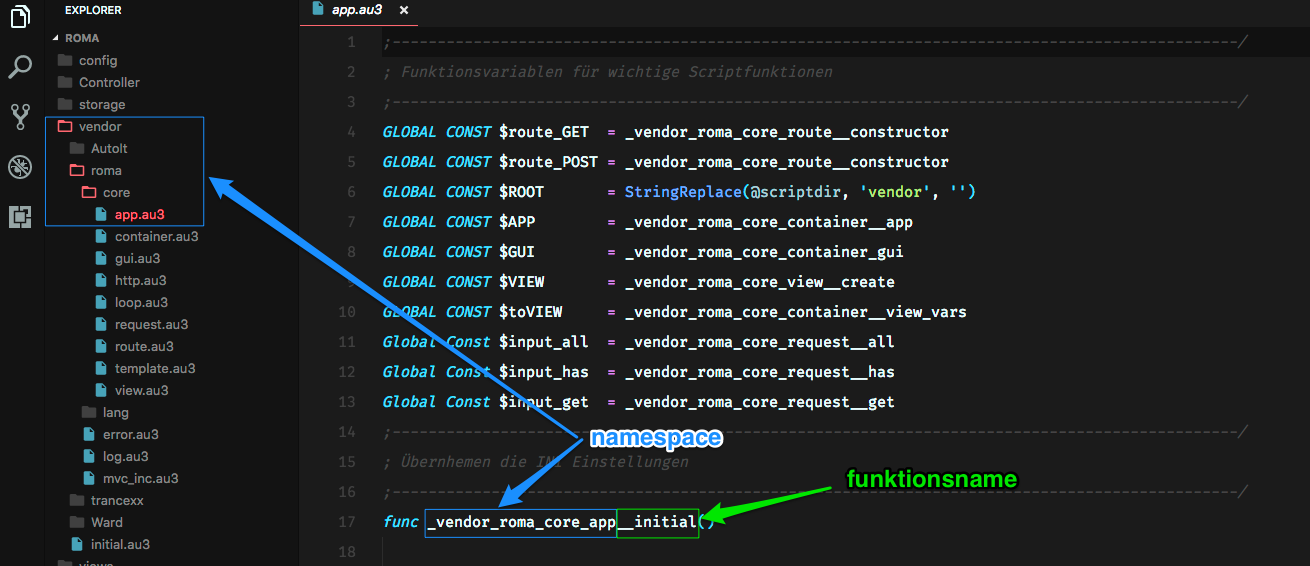This screenshot has width=1310, height=566.
Task: Open the Search magnifier in activity bar
Action: 20,68
